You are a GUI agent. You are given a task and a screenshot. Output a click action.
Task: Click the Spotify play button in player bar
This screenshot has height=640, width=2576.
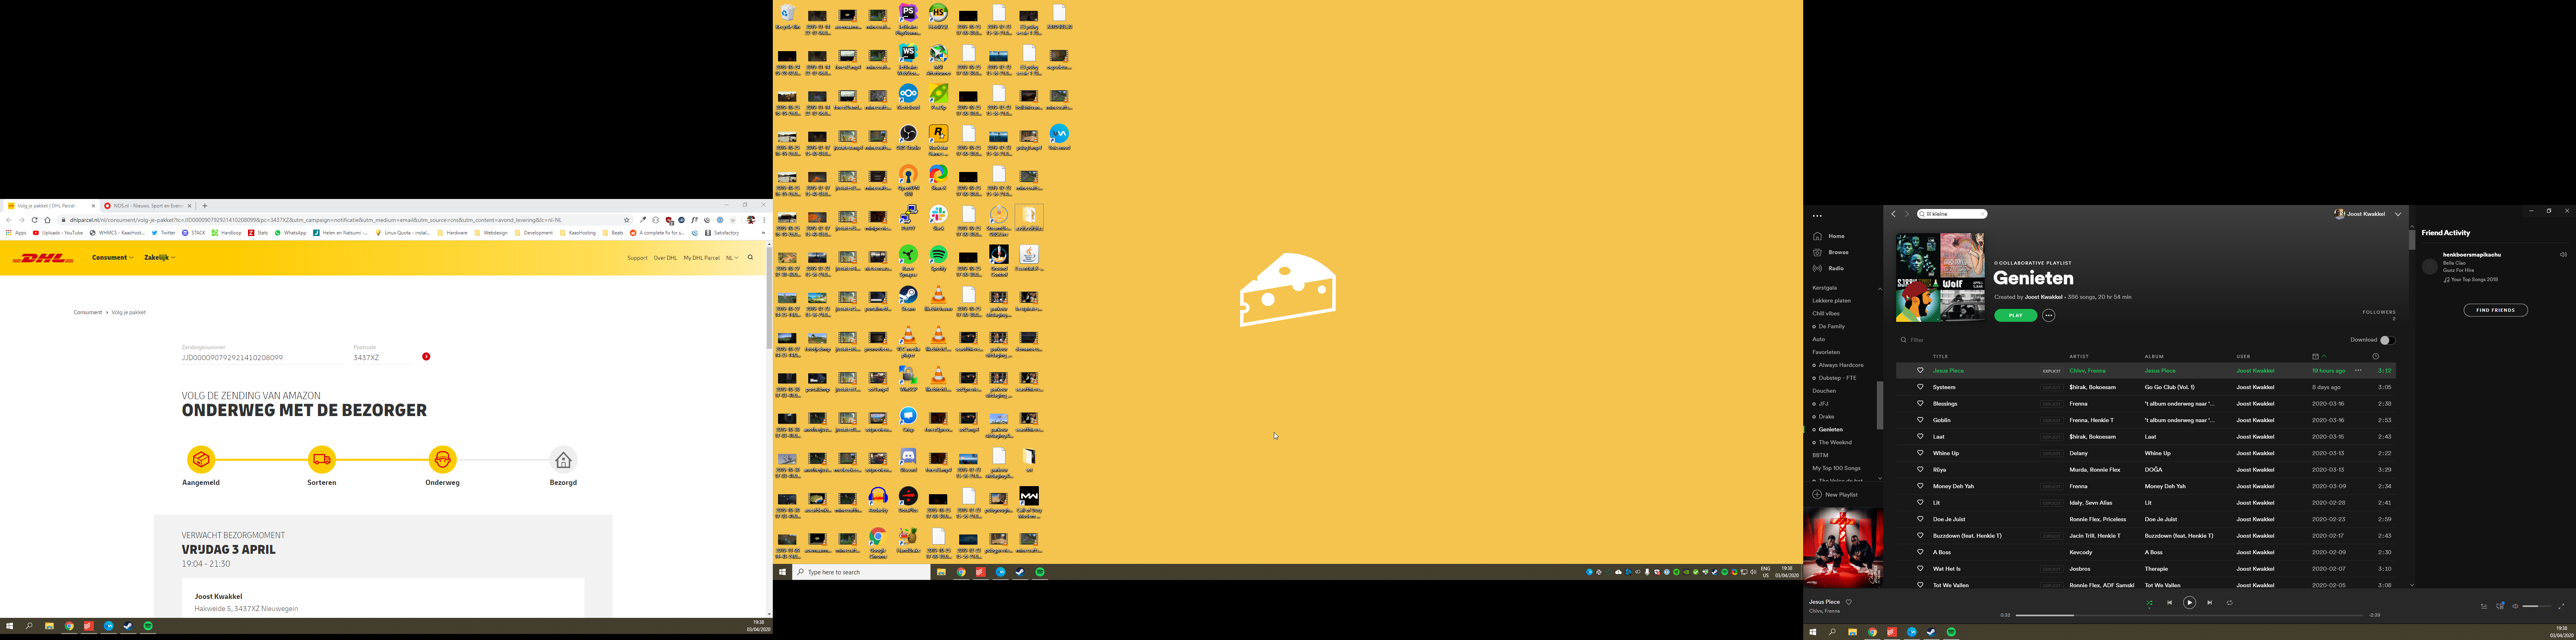(2189, 603)
